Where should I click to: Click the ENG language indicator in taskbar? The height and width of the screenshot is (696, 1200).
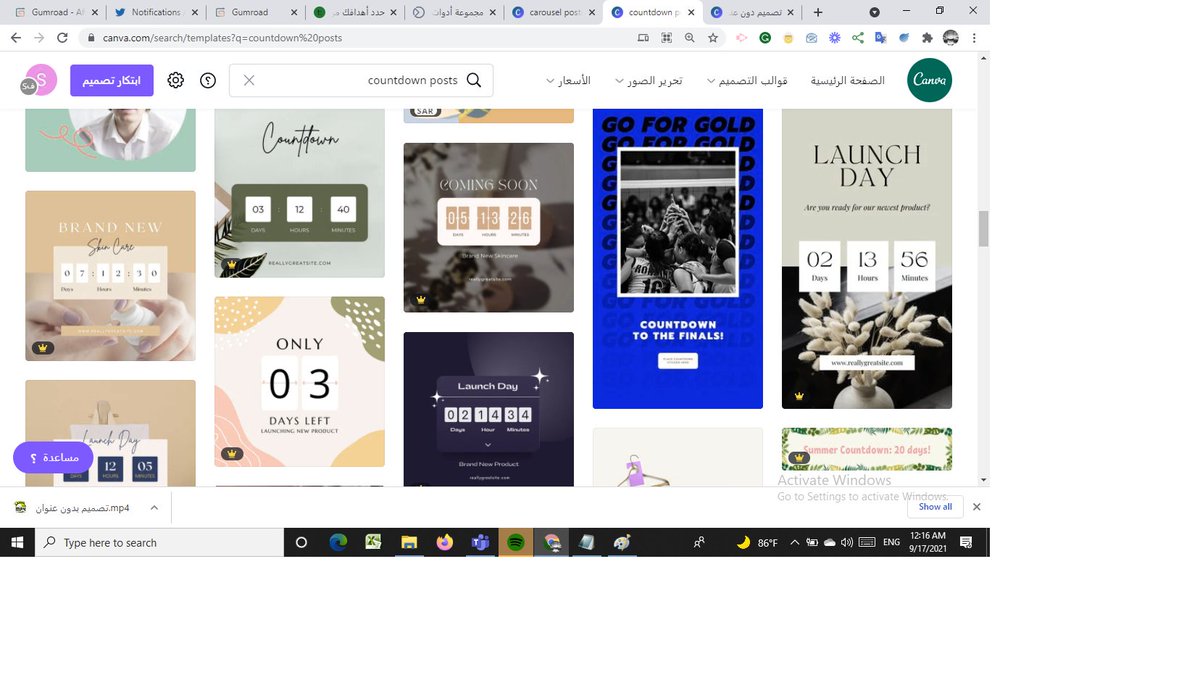(890, 542)
